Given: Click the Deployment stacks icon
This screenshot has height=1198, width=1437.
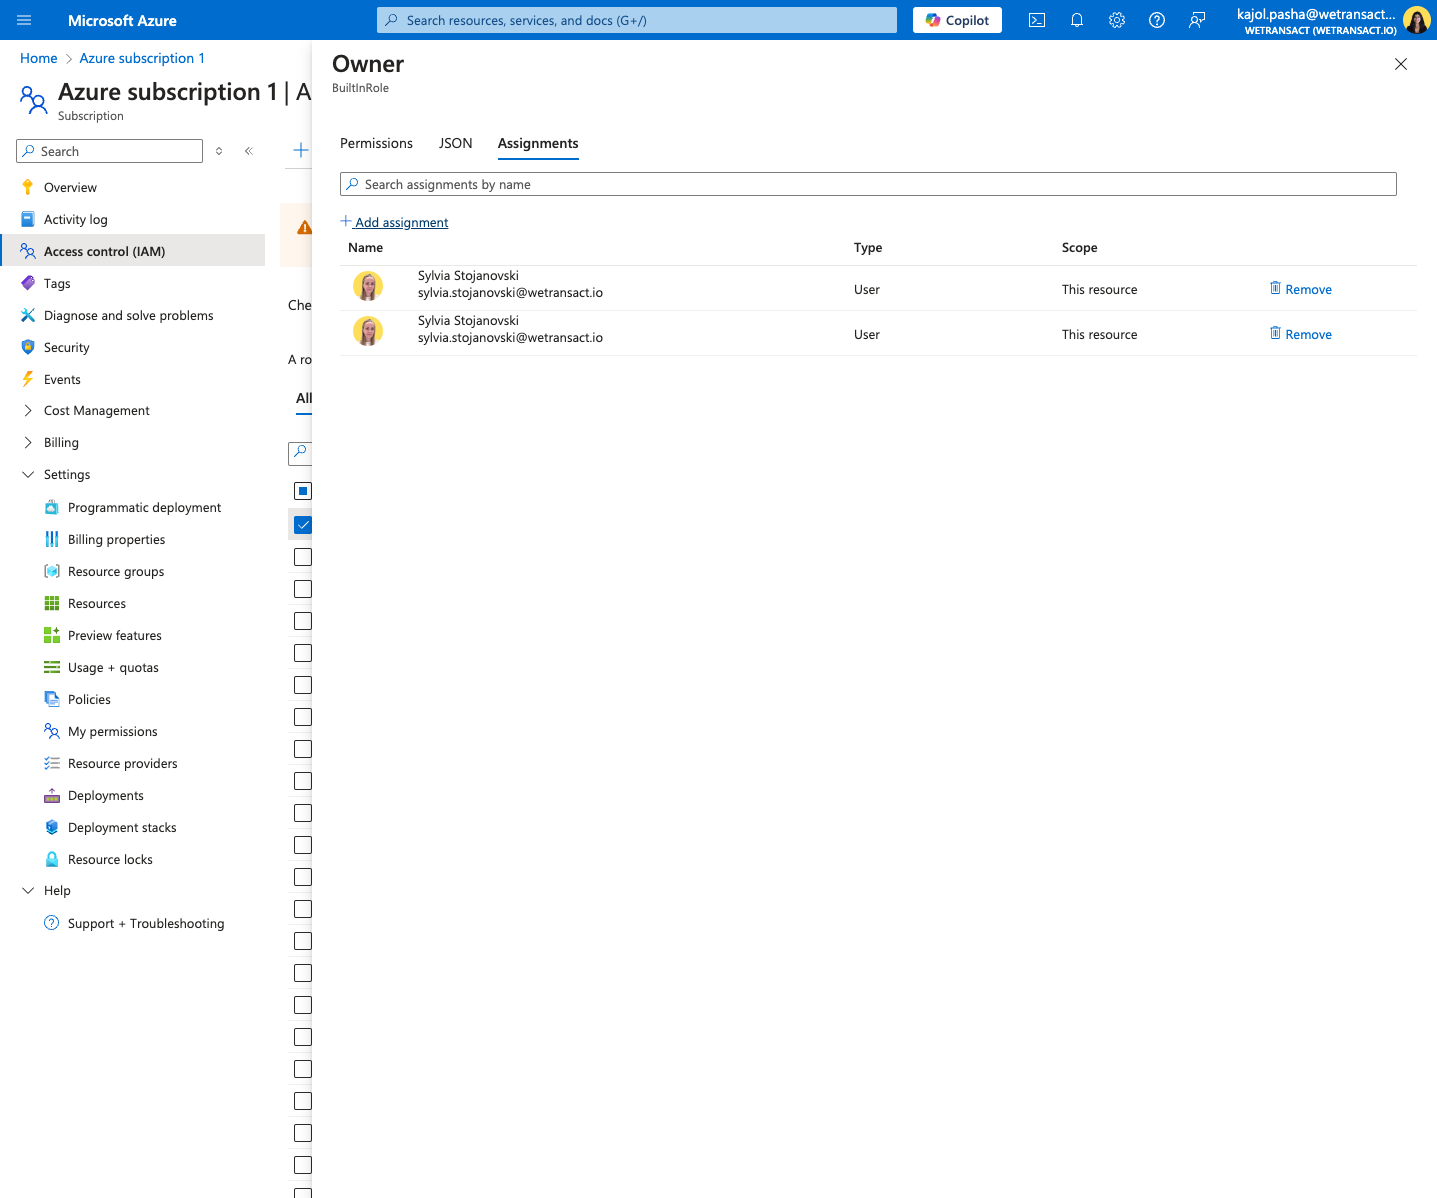Looking at the screenshot, I should 52,827.
